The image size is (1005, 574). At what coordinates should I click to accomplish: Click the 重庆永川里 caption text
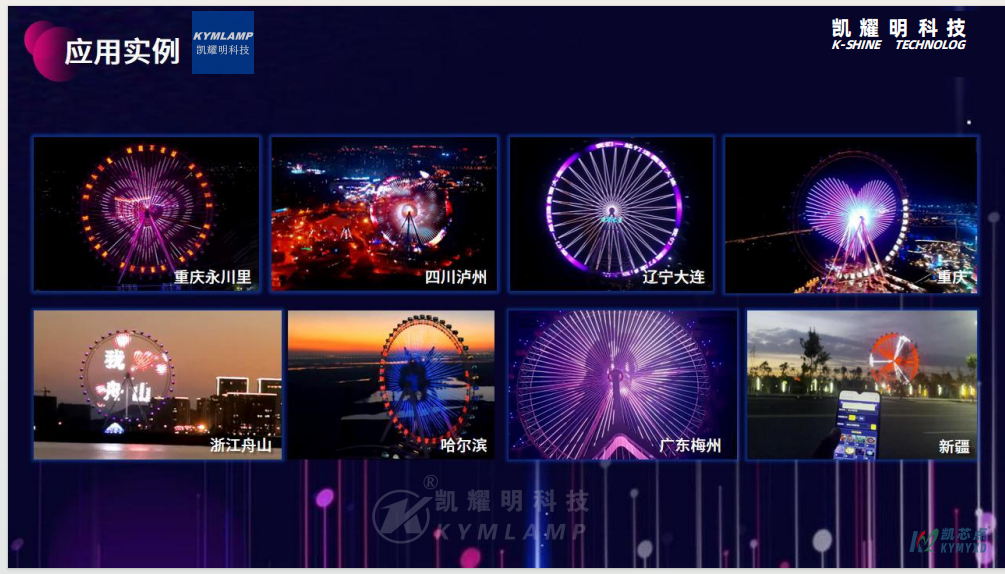213,277
